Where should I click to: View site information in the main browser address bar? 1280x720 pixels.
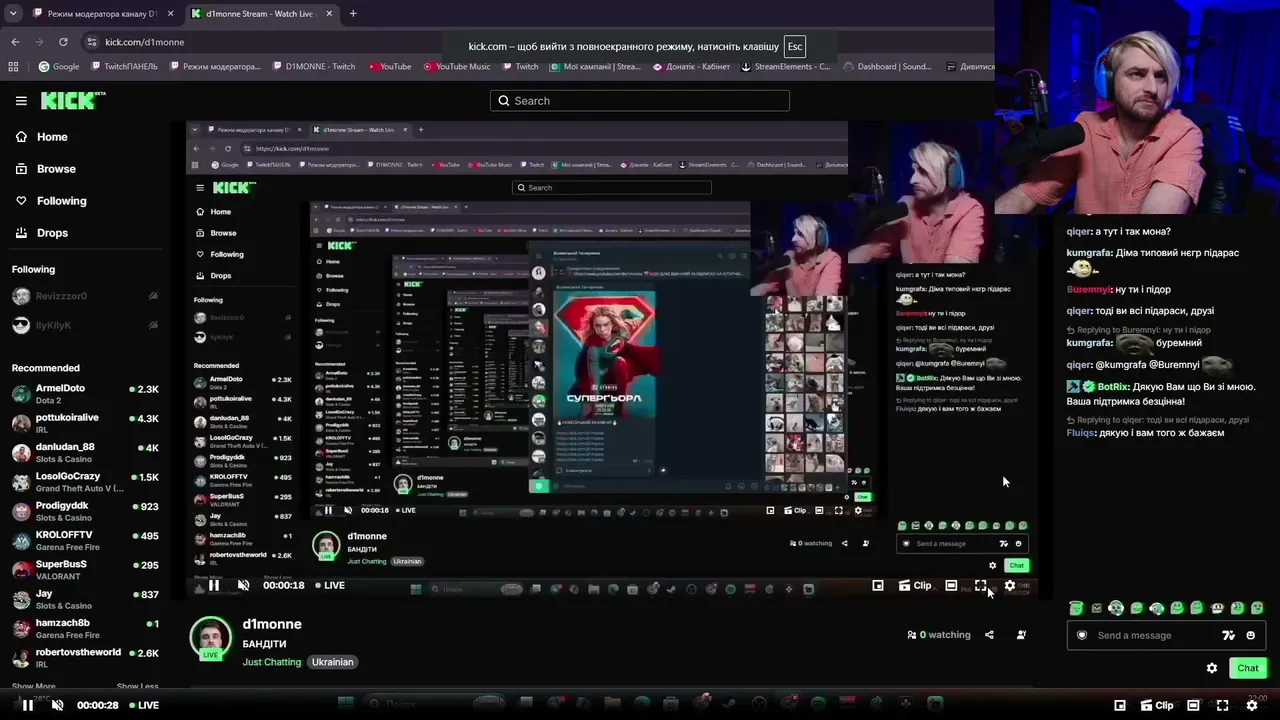(92, 42)
